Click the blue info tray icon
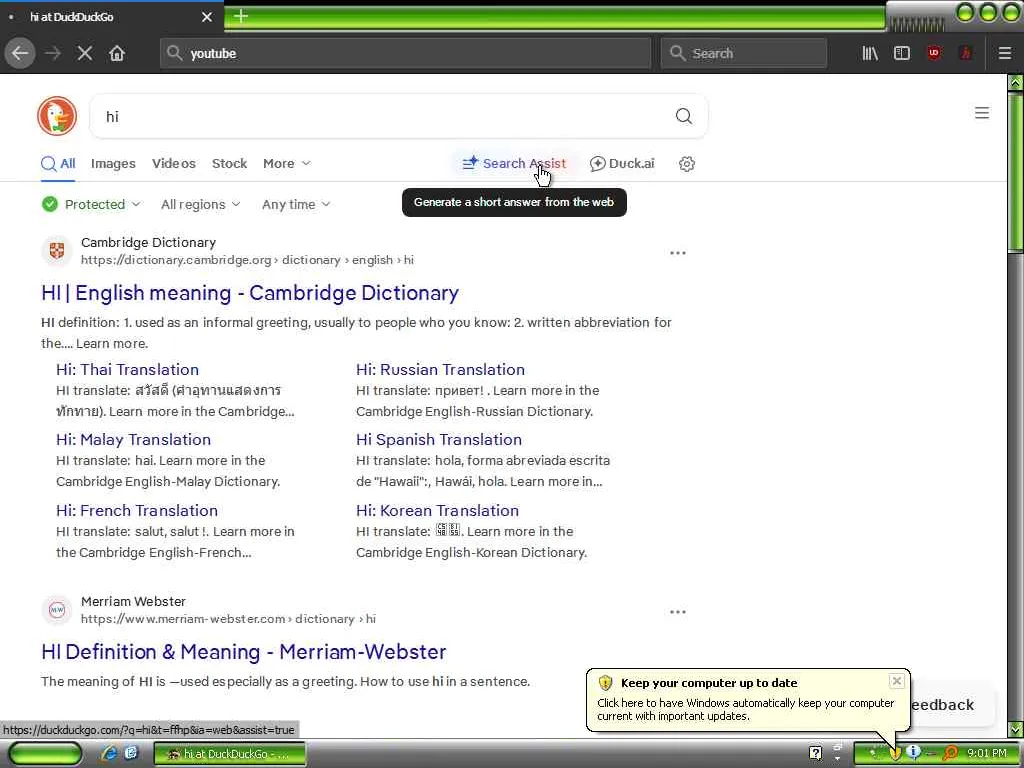Viewport: 1024px width, 768px height. pyautogui.click(x=914, y=753)
